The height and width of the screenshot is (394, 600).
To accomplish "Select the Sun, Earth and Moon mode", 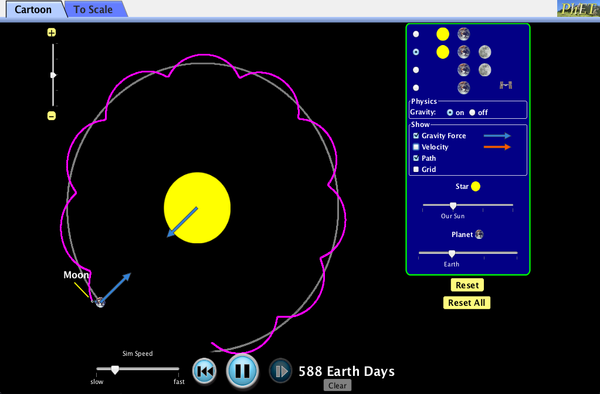I will (416, 52).
